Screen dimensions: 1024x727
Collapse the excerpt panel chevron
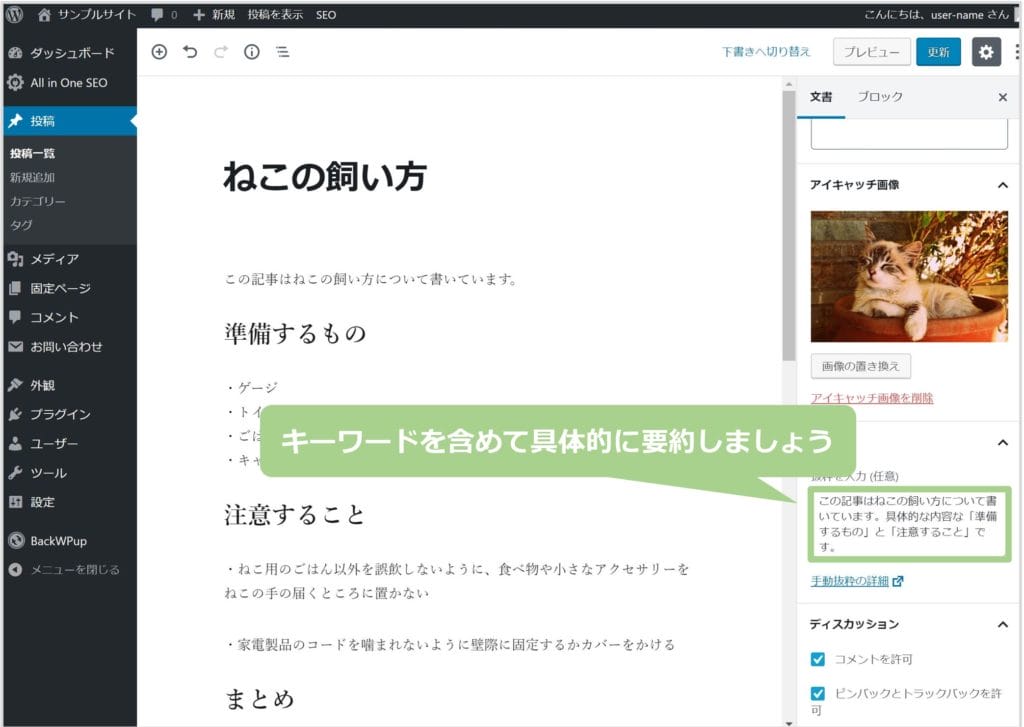(x=1003, y=443)
